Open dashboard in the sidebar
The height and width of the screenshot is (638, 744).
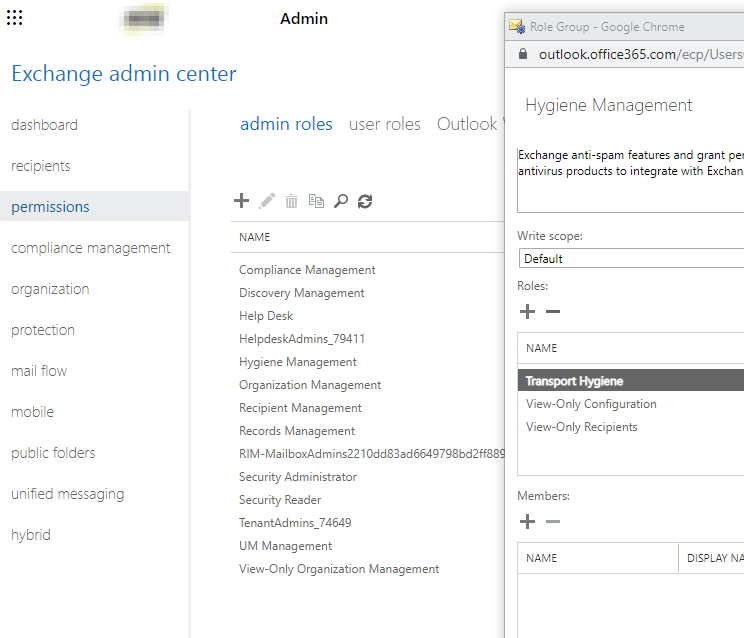tap(44, 125)
